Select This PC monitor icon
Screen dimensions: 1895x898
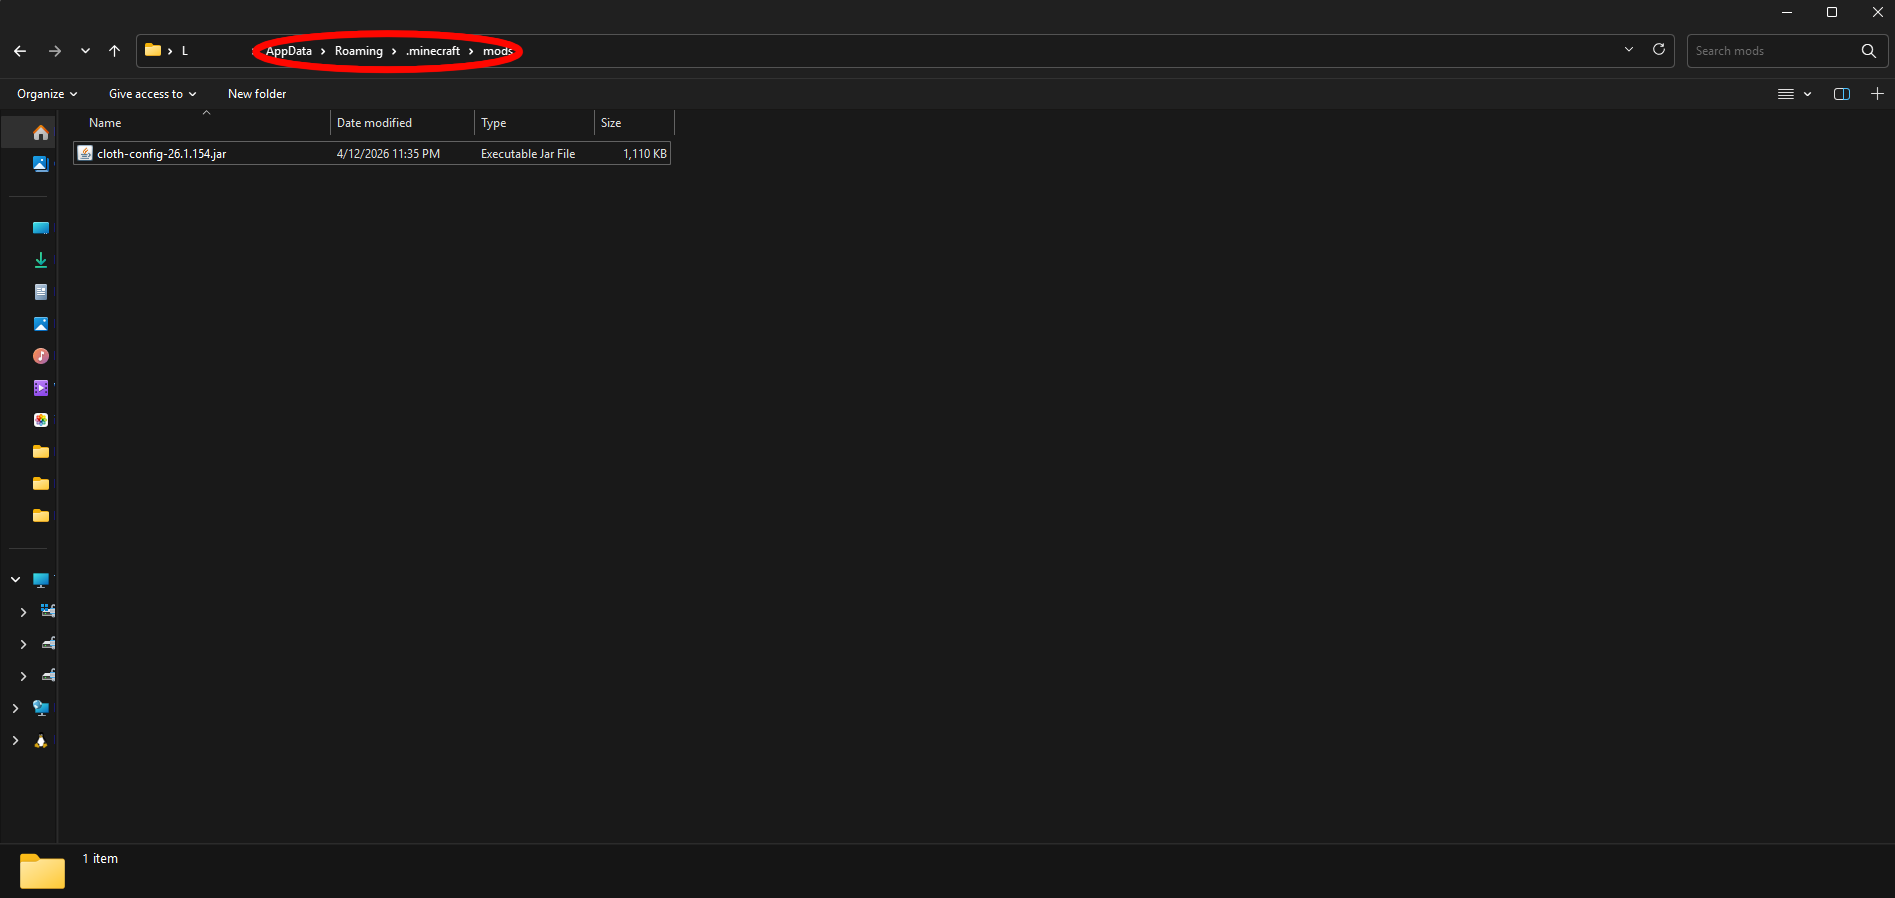(40, 580)
